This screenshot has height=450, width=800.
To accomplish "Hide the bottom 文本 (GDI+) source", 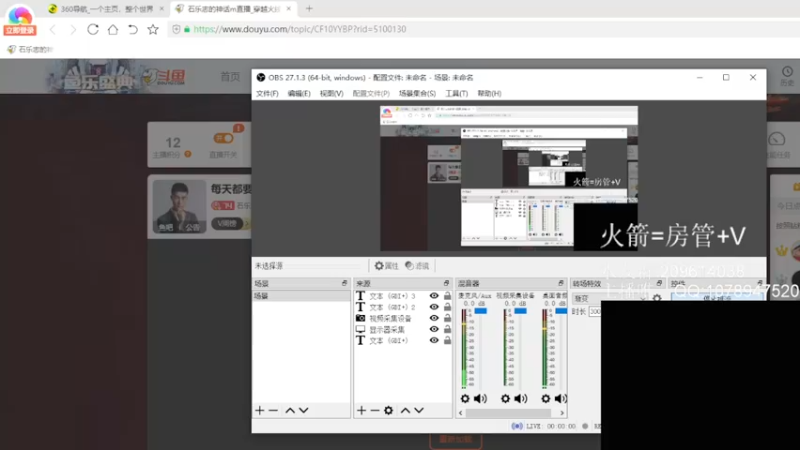I will tap(434, 341).
